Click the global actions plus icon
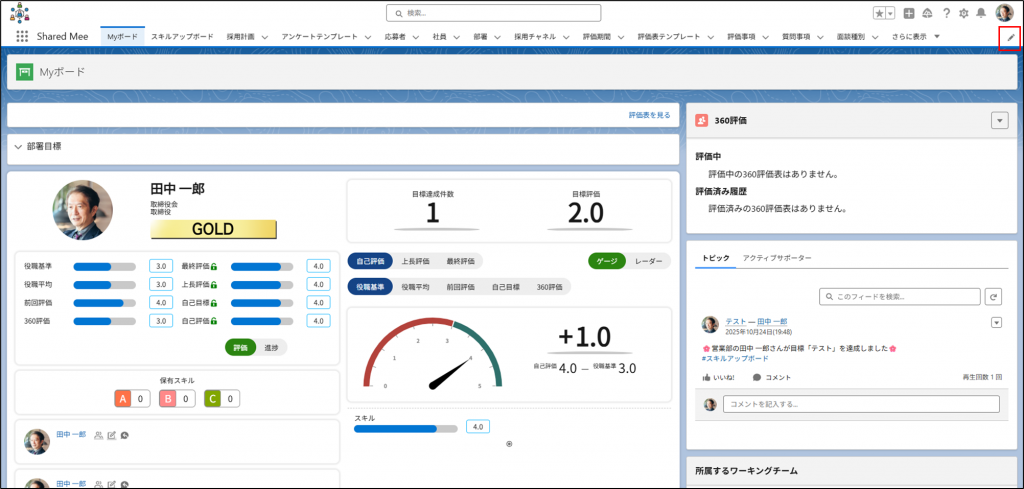The width and height of the screenshot is (1024, 489). click(908, 13)
